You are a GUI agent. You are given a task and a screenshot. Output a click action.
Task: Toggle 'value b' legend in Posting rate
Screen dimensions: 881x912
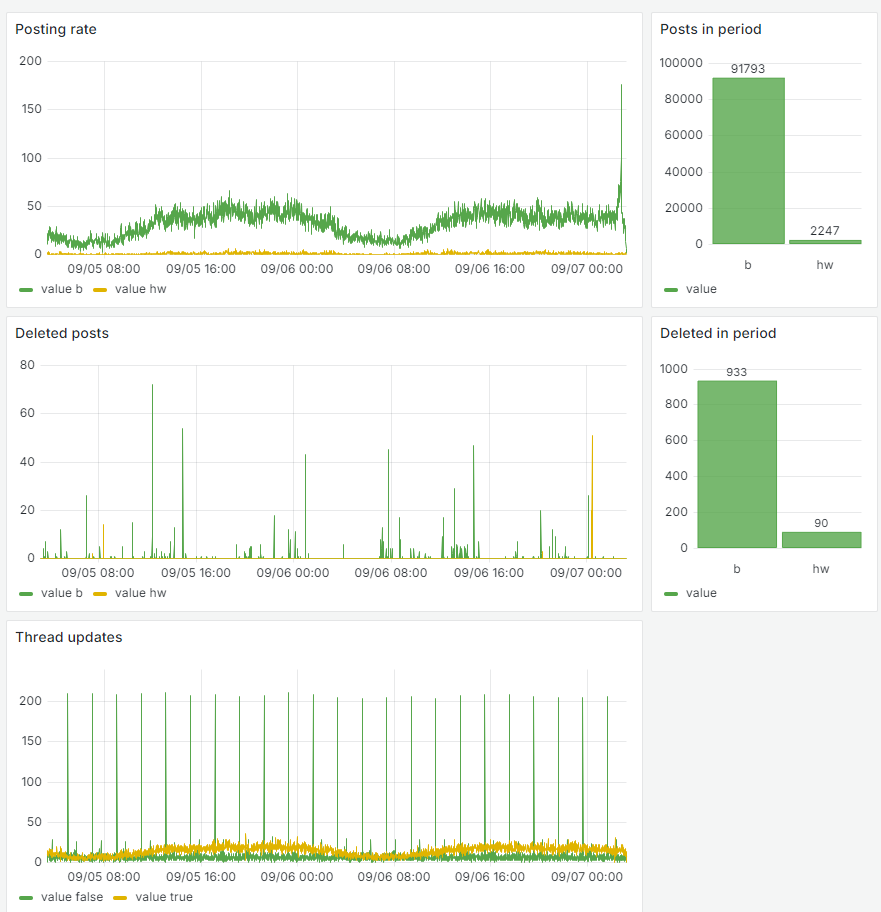62,289
